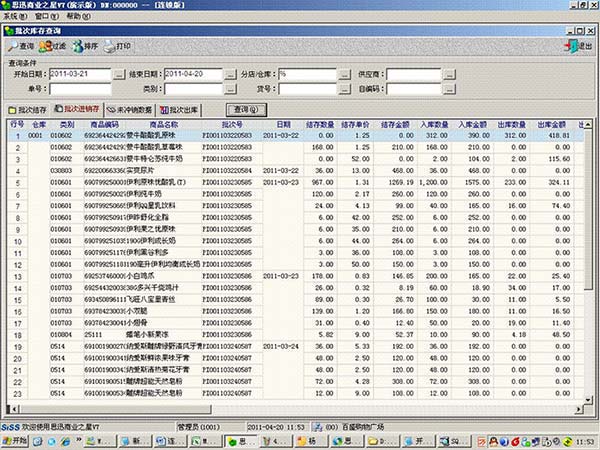
Task: Open browse button for 类别
Action: 230,89
